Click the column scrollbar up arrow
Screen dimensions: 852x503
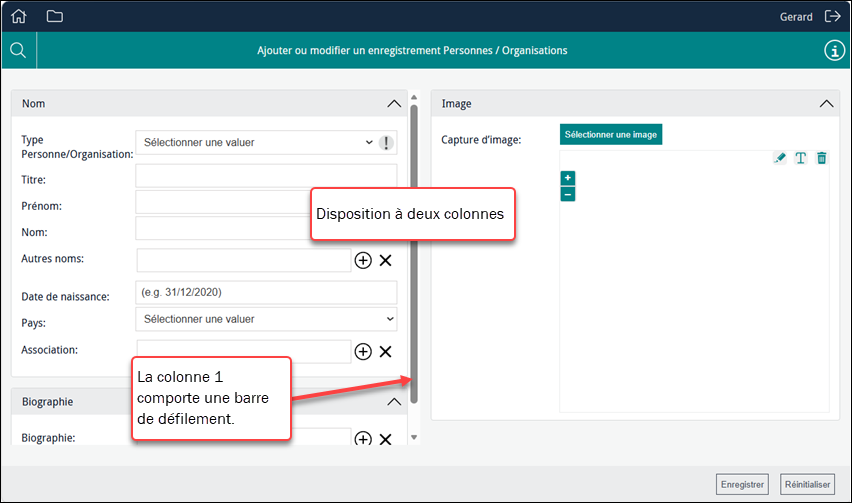[414, 97]
